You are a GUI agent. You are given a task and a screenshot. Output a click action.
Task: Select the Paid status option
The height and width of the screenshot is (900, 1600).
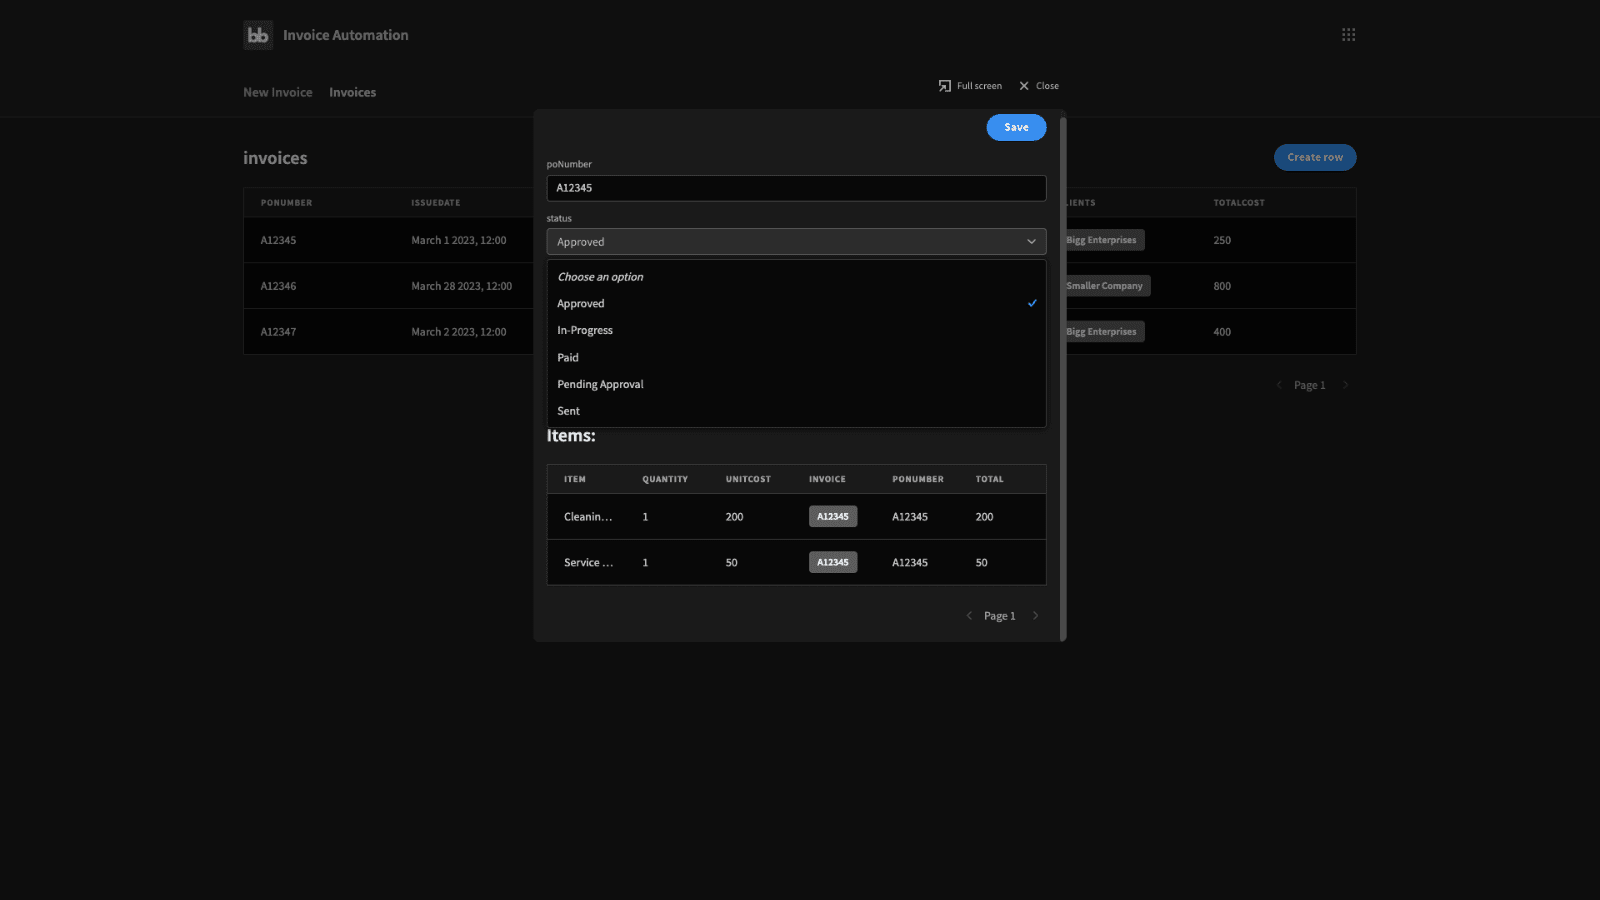pos(796,358)
